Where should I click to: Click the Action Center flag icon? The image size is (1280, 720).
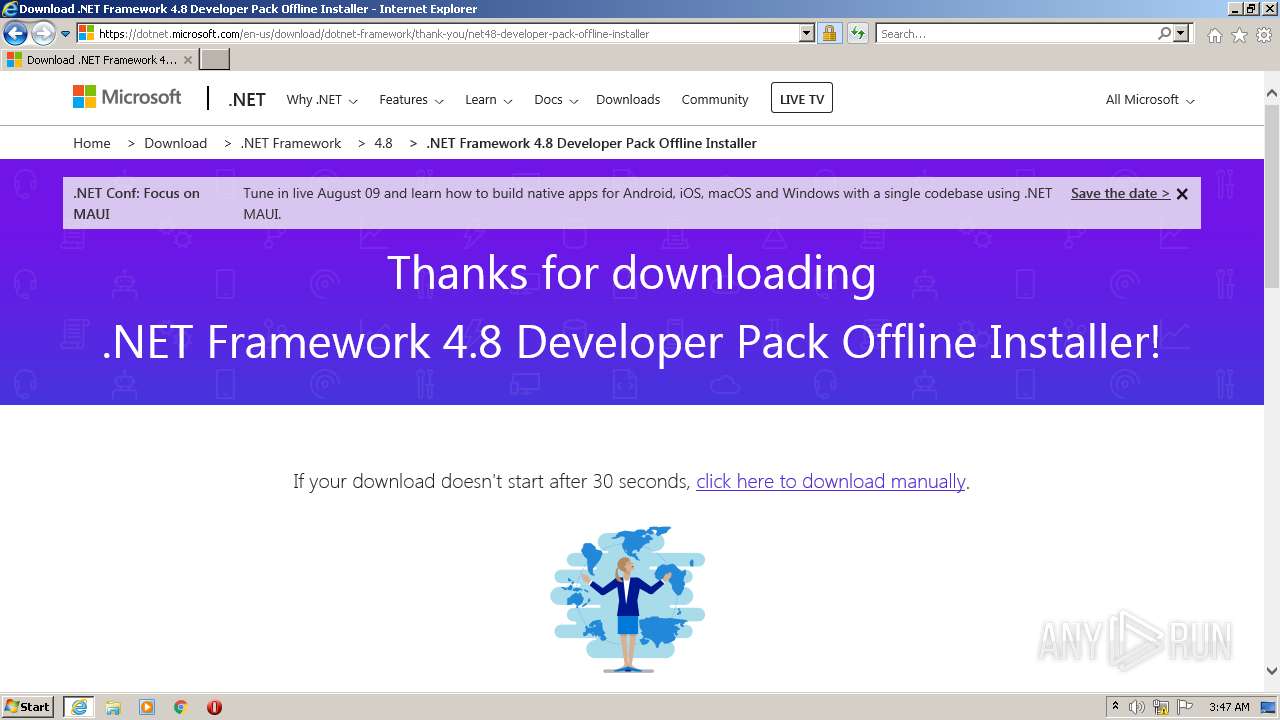(1185, 707)
